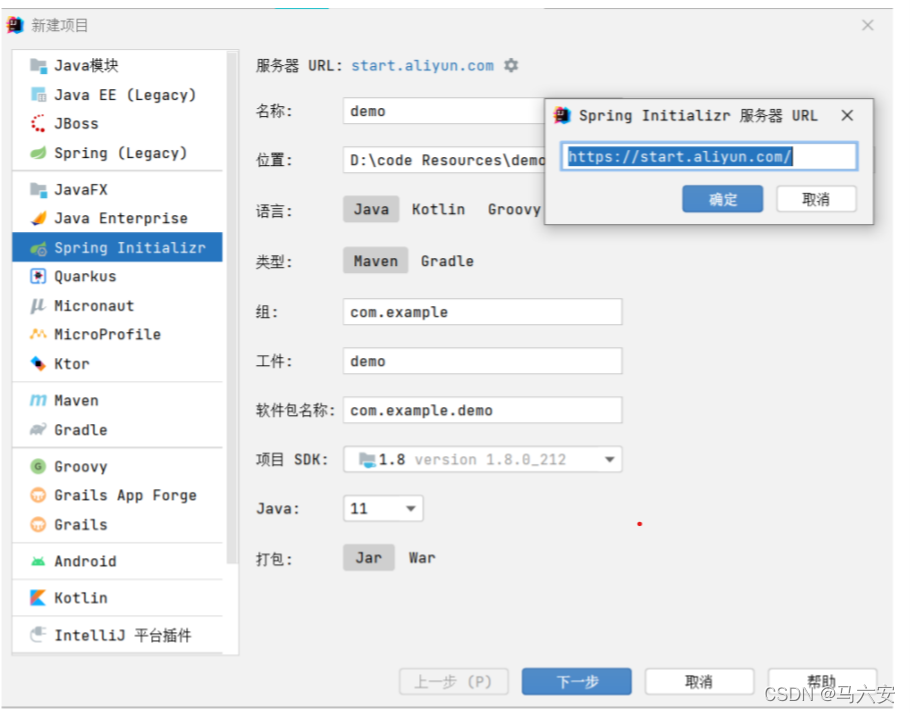Click the 名称 field containing demo
The image size is (910, 713).
coord(445,111)
